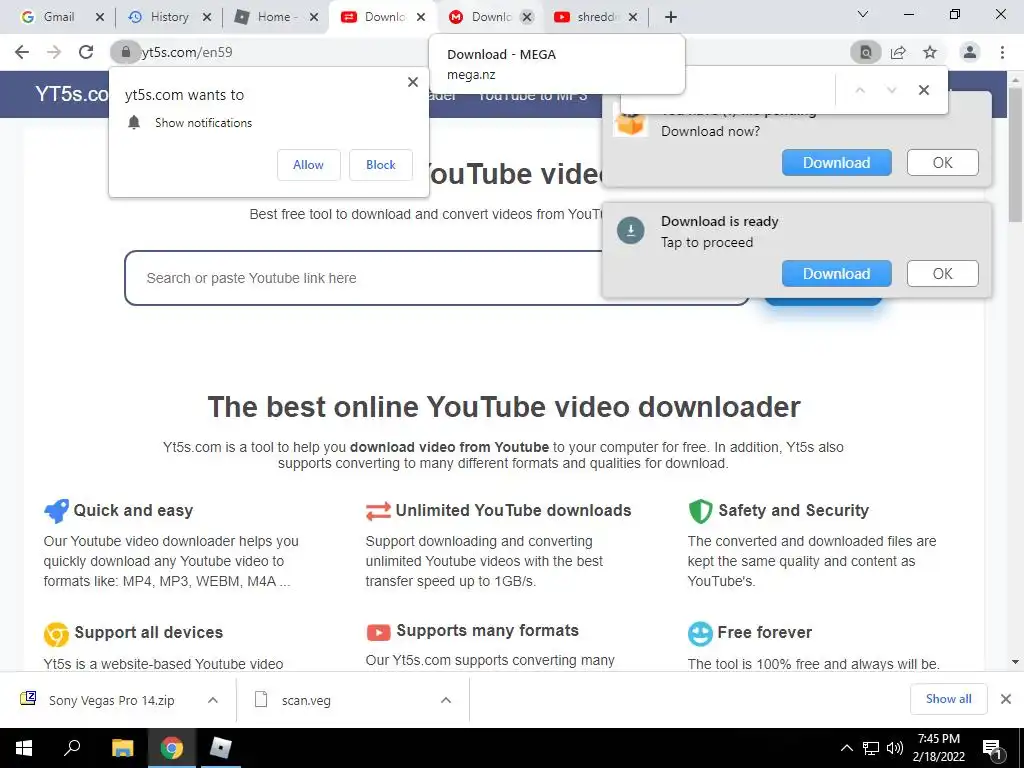Click the Support all devices icon
This screenshot has width=1024, height=768.
56,633
